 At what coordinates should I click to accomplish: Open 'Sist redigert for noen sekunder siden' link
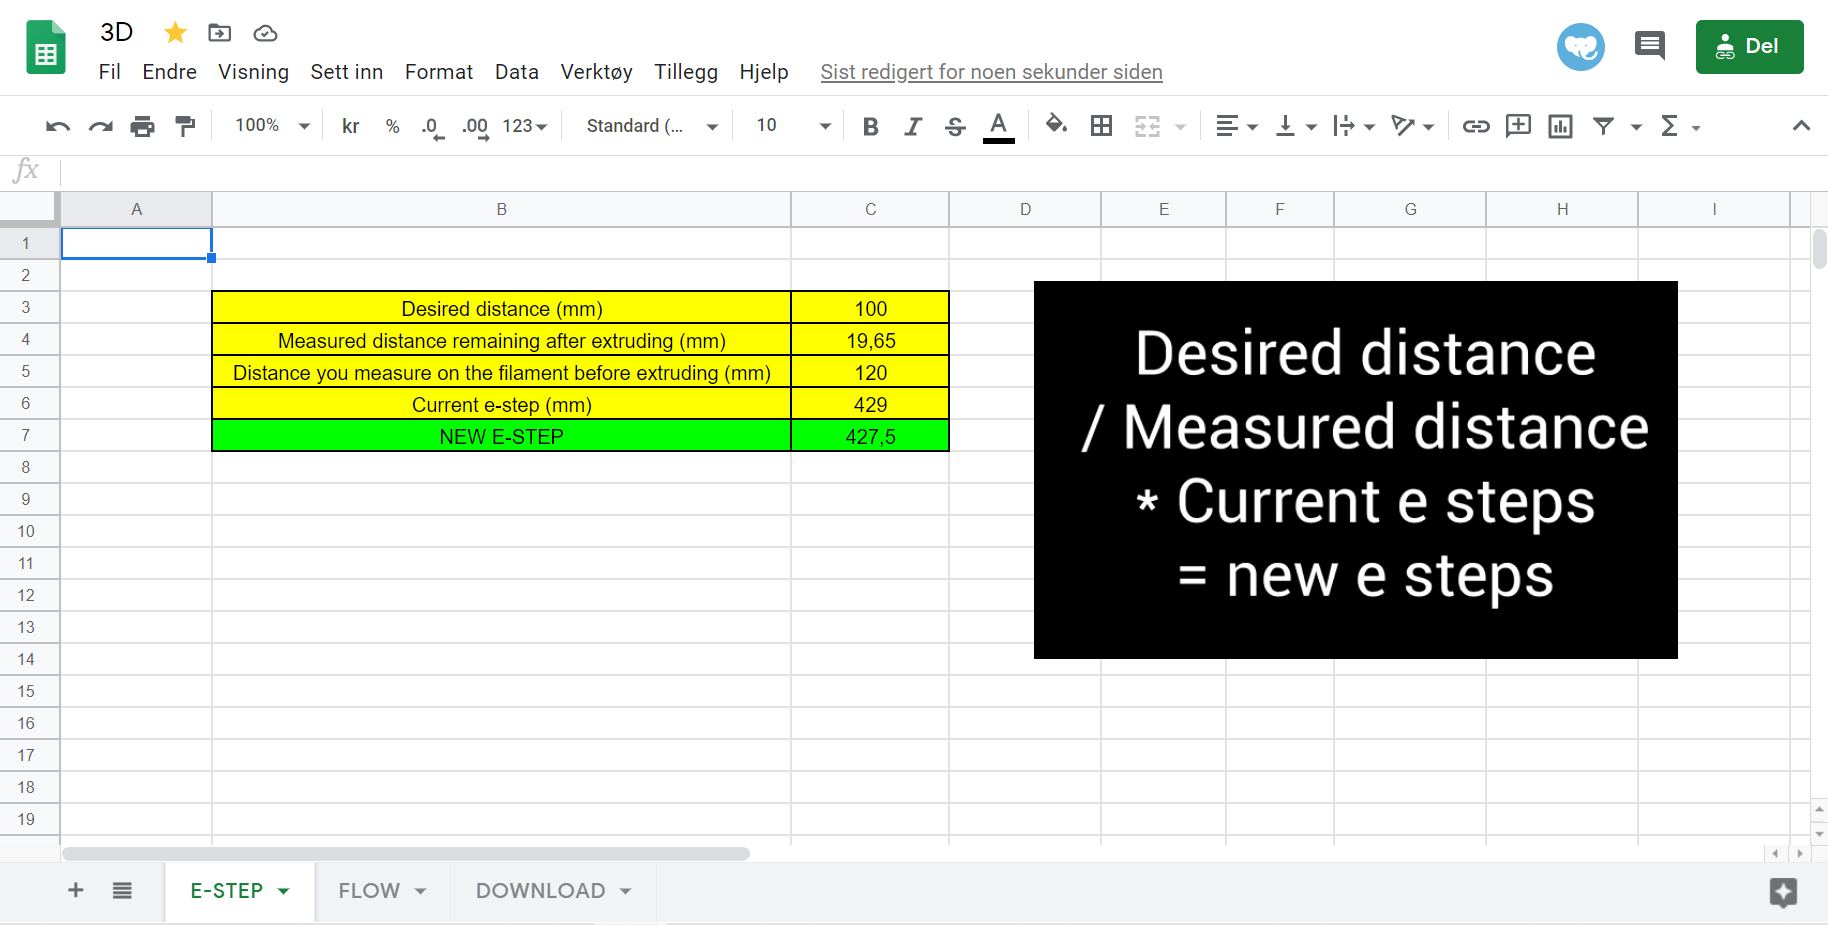(x=991, y=72)
